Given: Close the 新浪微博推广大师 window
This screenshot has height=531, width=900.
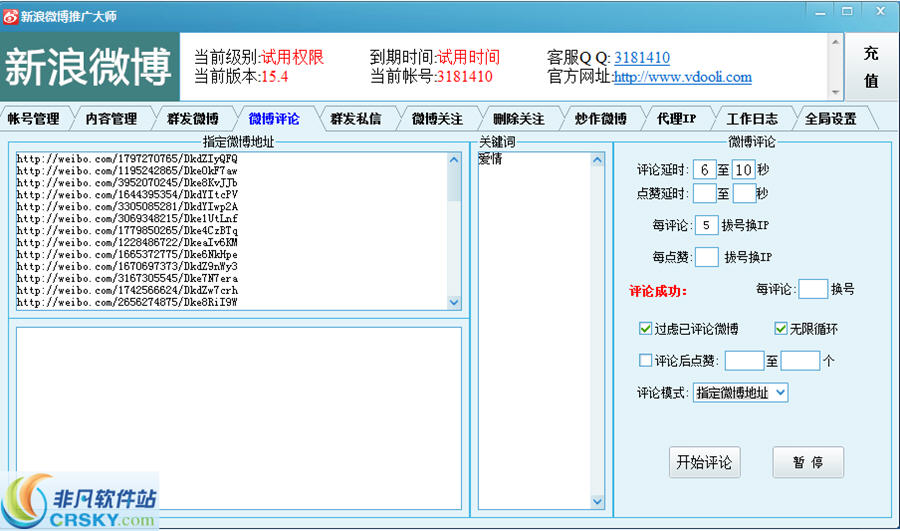Looking at the screenshot, I should point(880,11).
